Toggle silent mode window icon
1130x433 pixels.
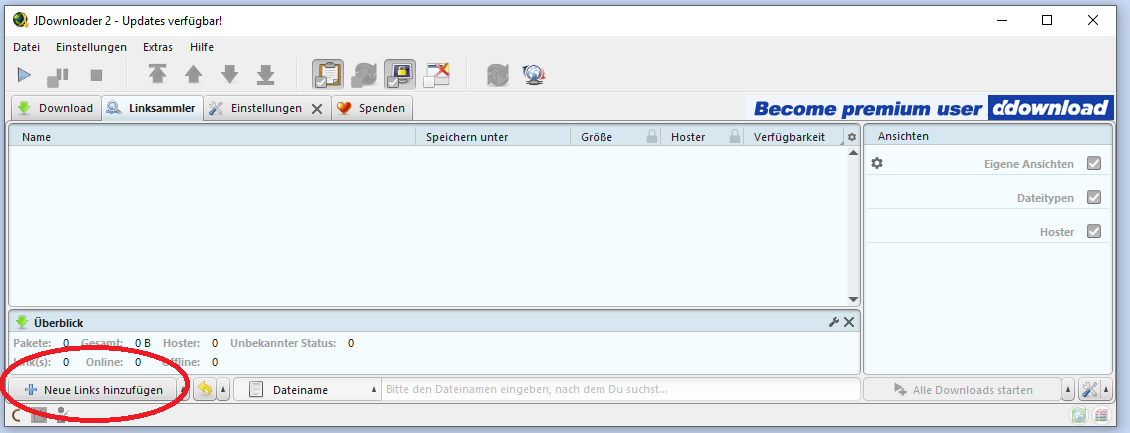(437, 74)
